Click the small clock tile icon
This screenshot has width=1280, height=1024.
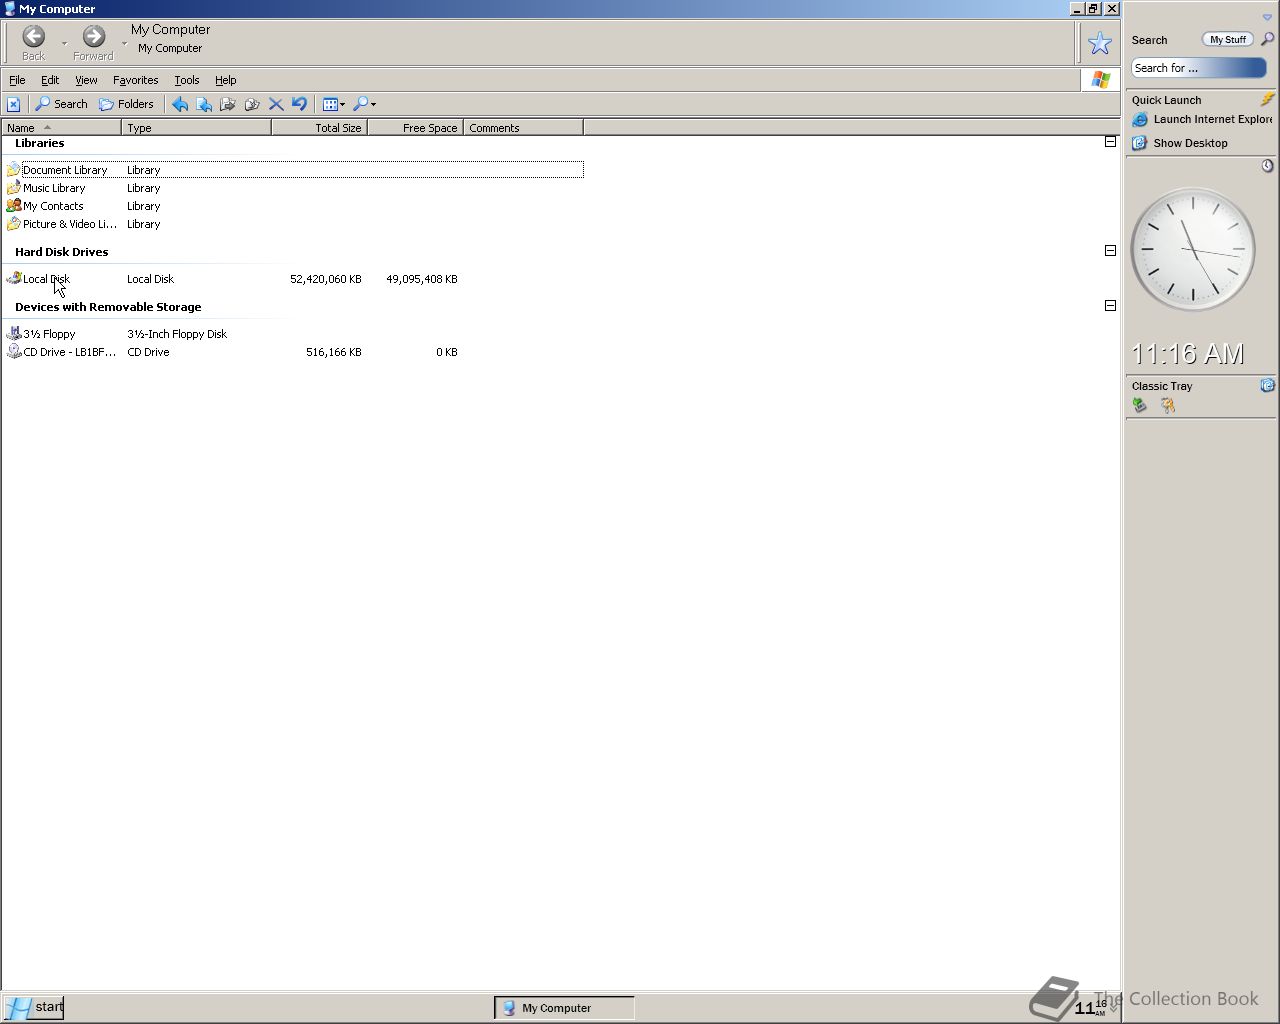1267,166
